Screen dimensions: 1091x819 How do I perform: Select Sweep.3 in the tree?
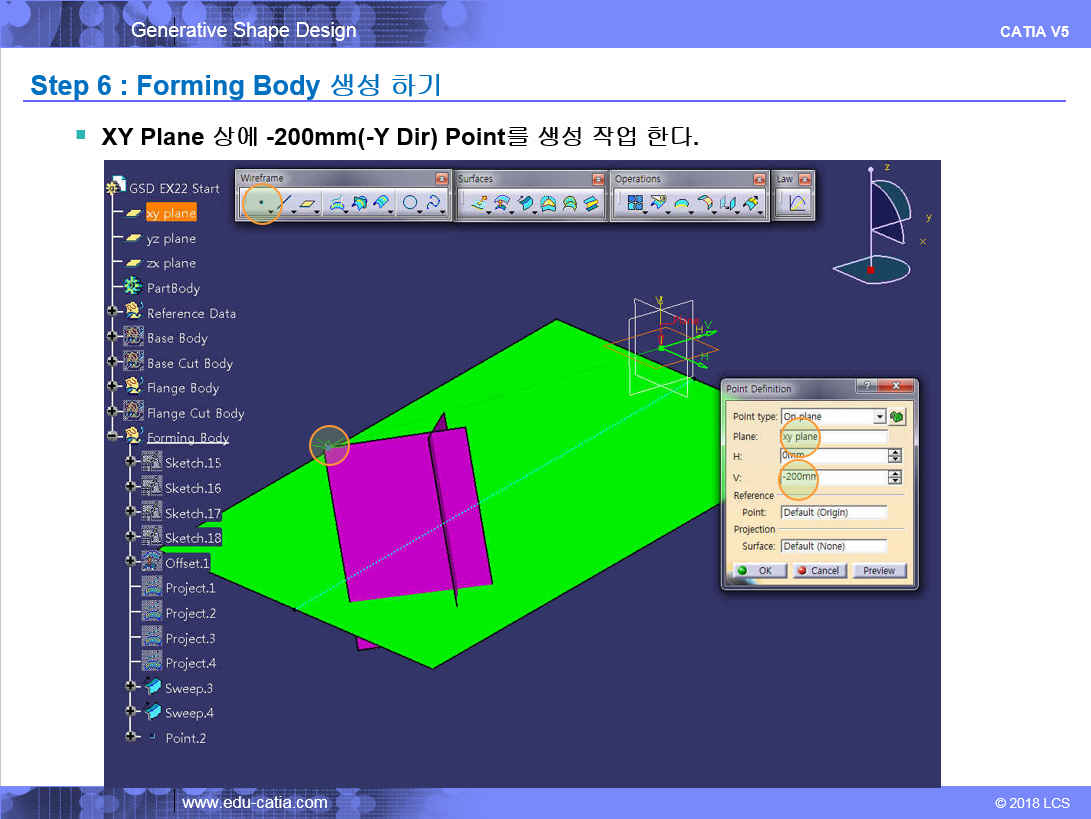(x=188, y=688)
